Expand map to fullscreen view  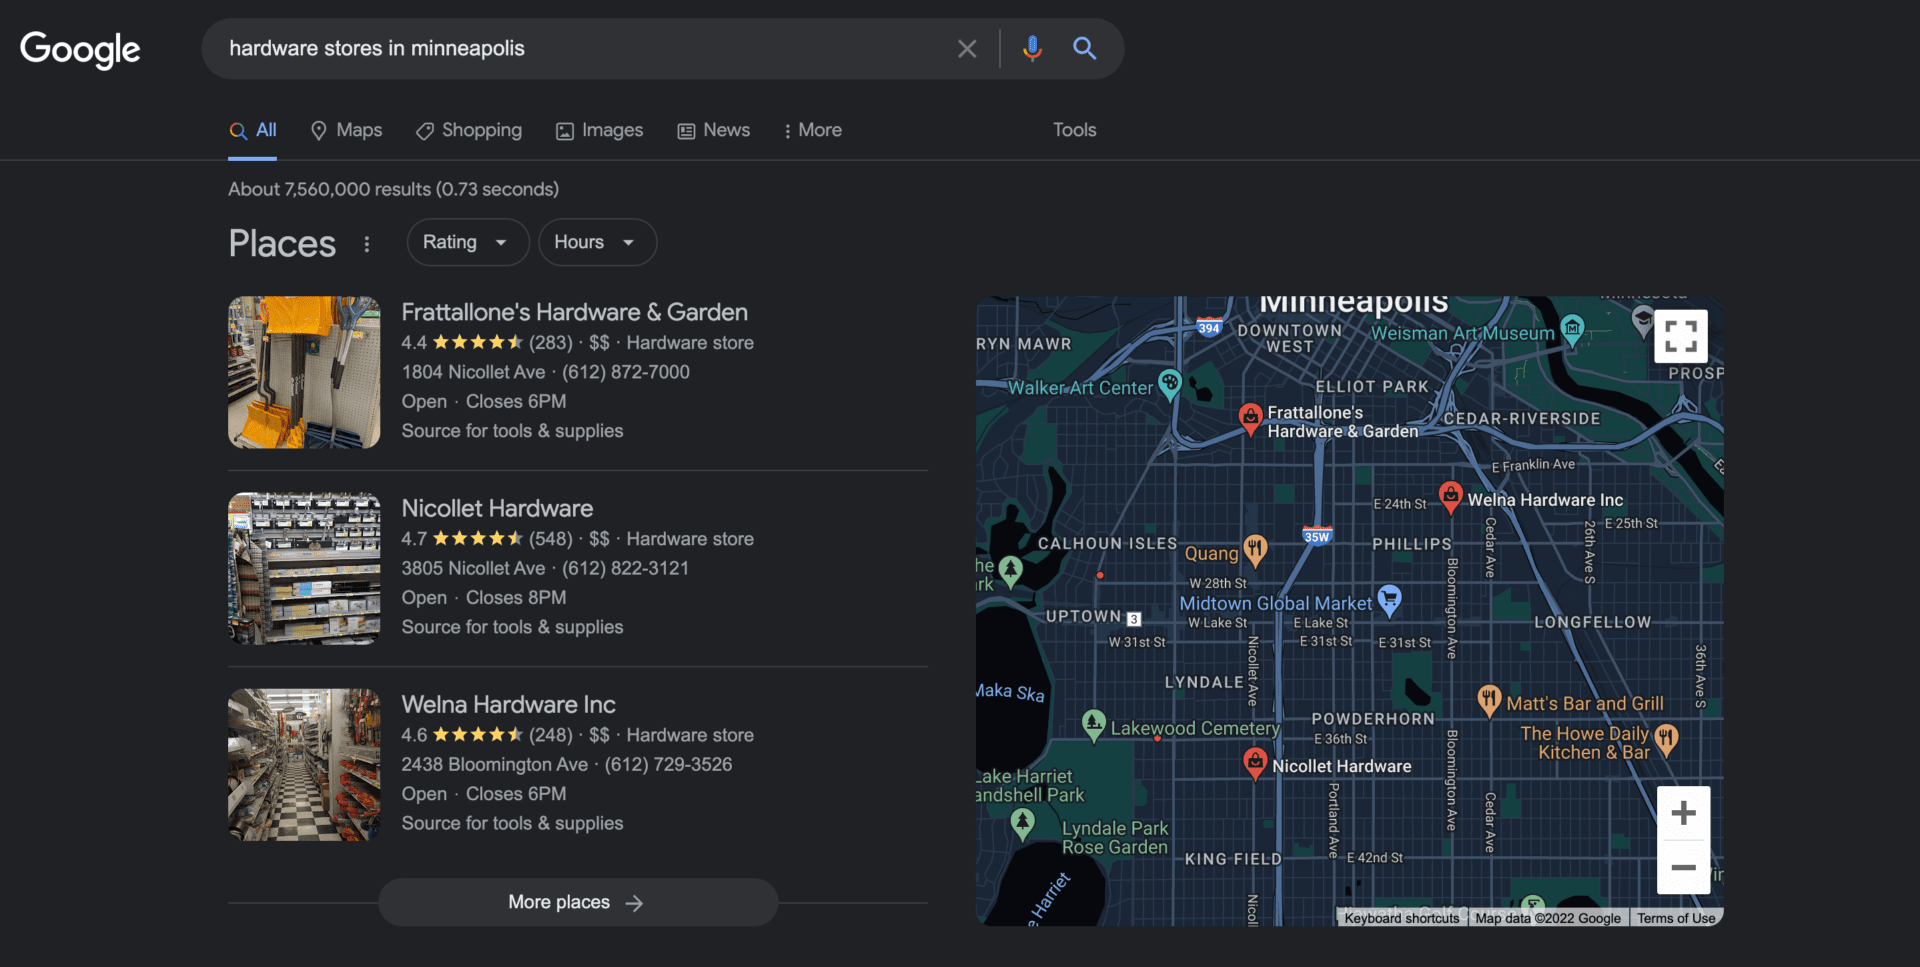[x=1680, y=336]
